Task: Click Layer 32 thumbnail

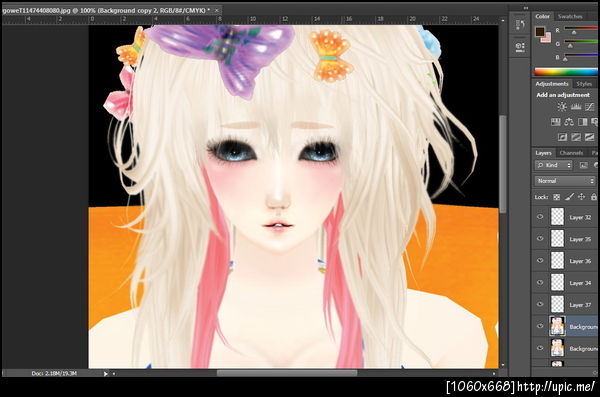Action: click(557, 217)
